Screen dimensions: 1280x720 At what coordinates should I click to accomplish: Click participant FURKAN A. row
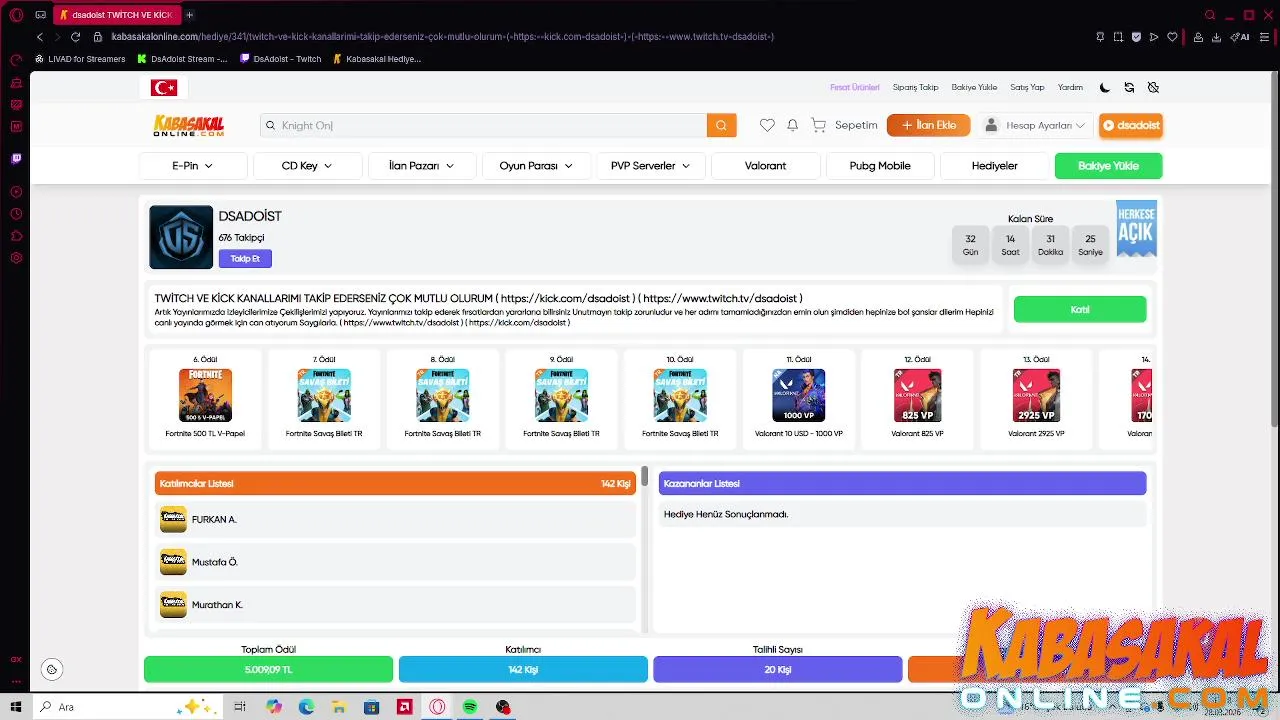point(395,519)
